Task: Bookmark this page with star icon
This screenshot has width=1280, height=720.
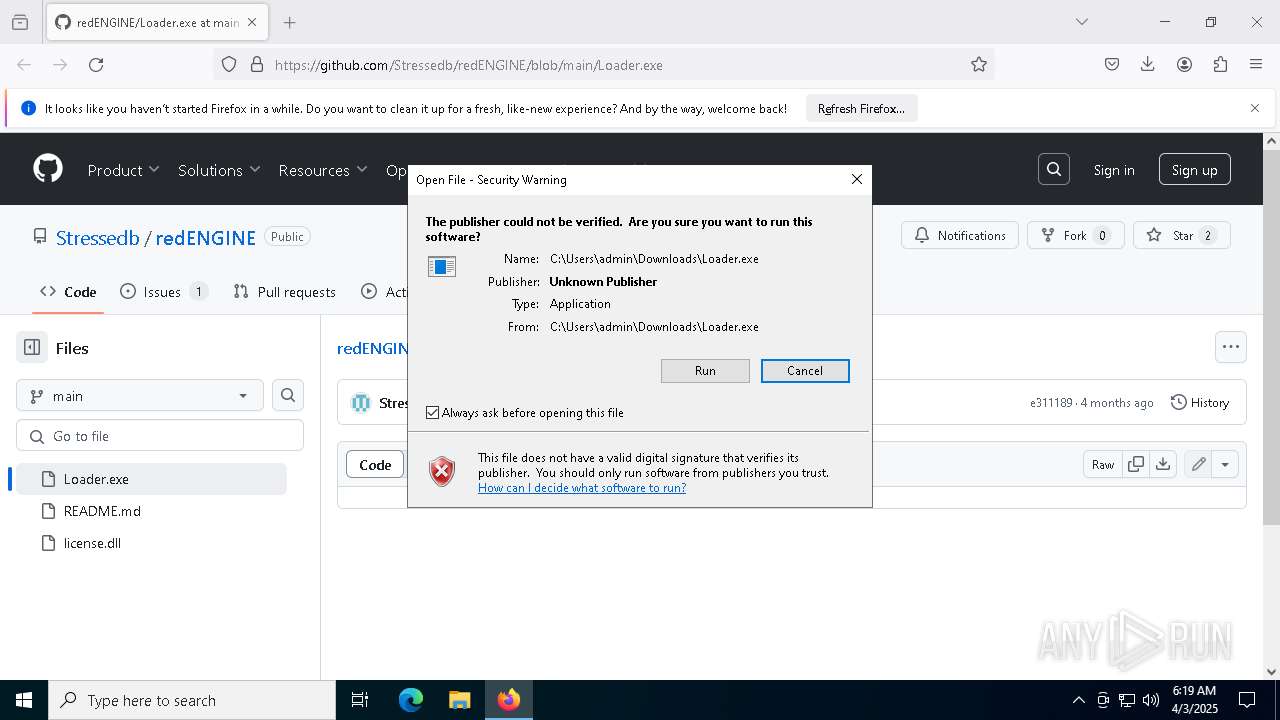Action: point(979,65)
